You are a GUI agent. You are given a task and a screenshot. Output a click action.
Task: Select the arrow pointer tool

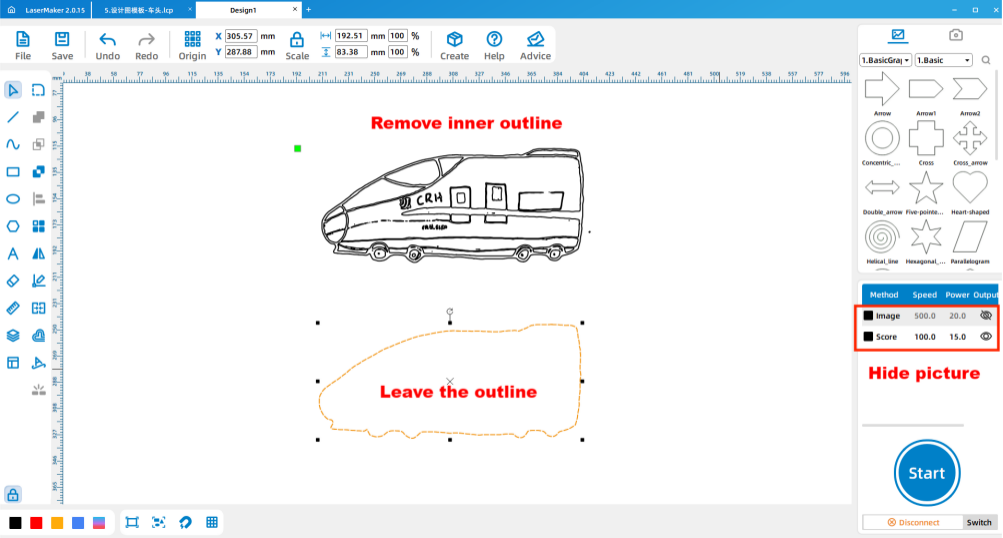pos(13,90)
